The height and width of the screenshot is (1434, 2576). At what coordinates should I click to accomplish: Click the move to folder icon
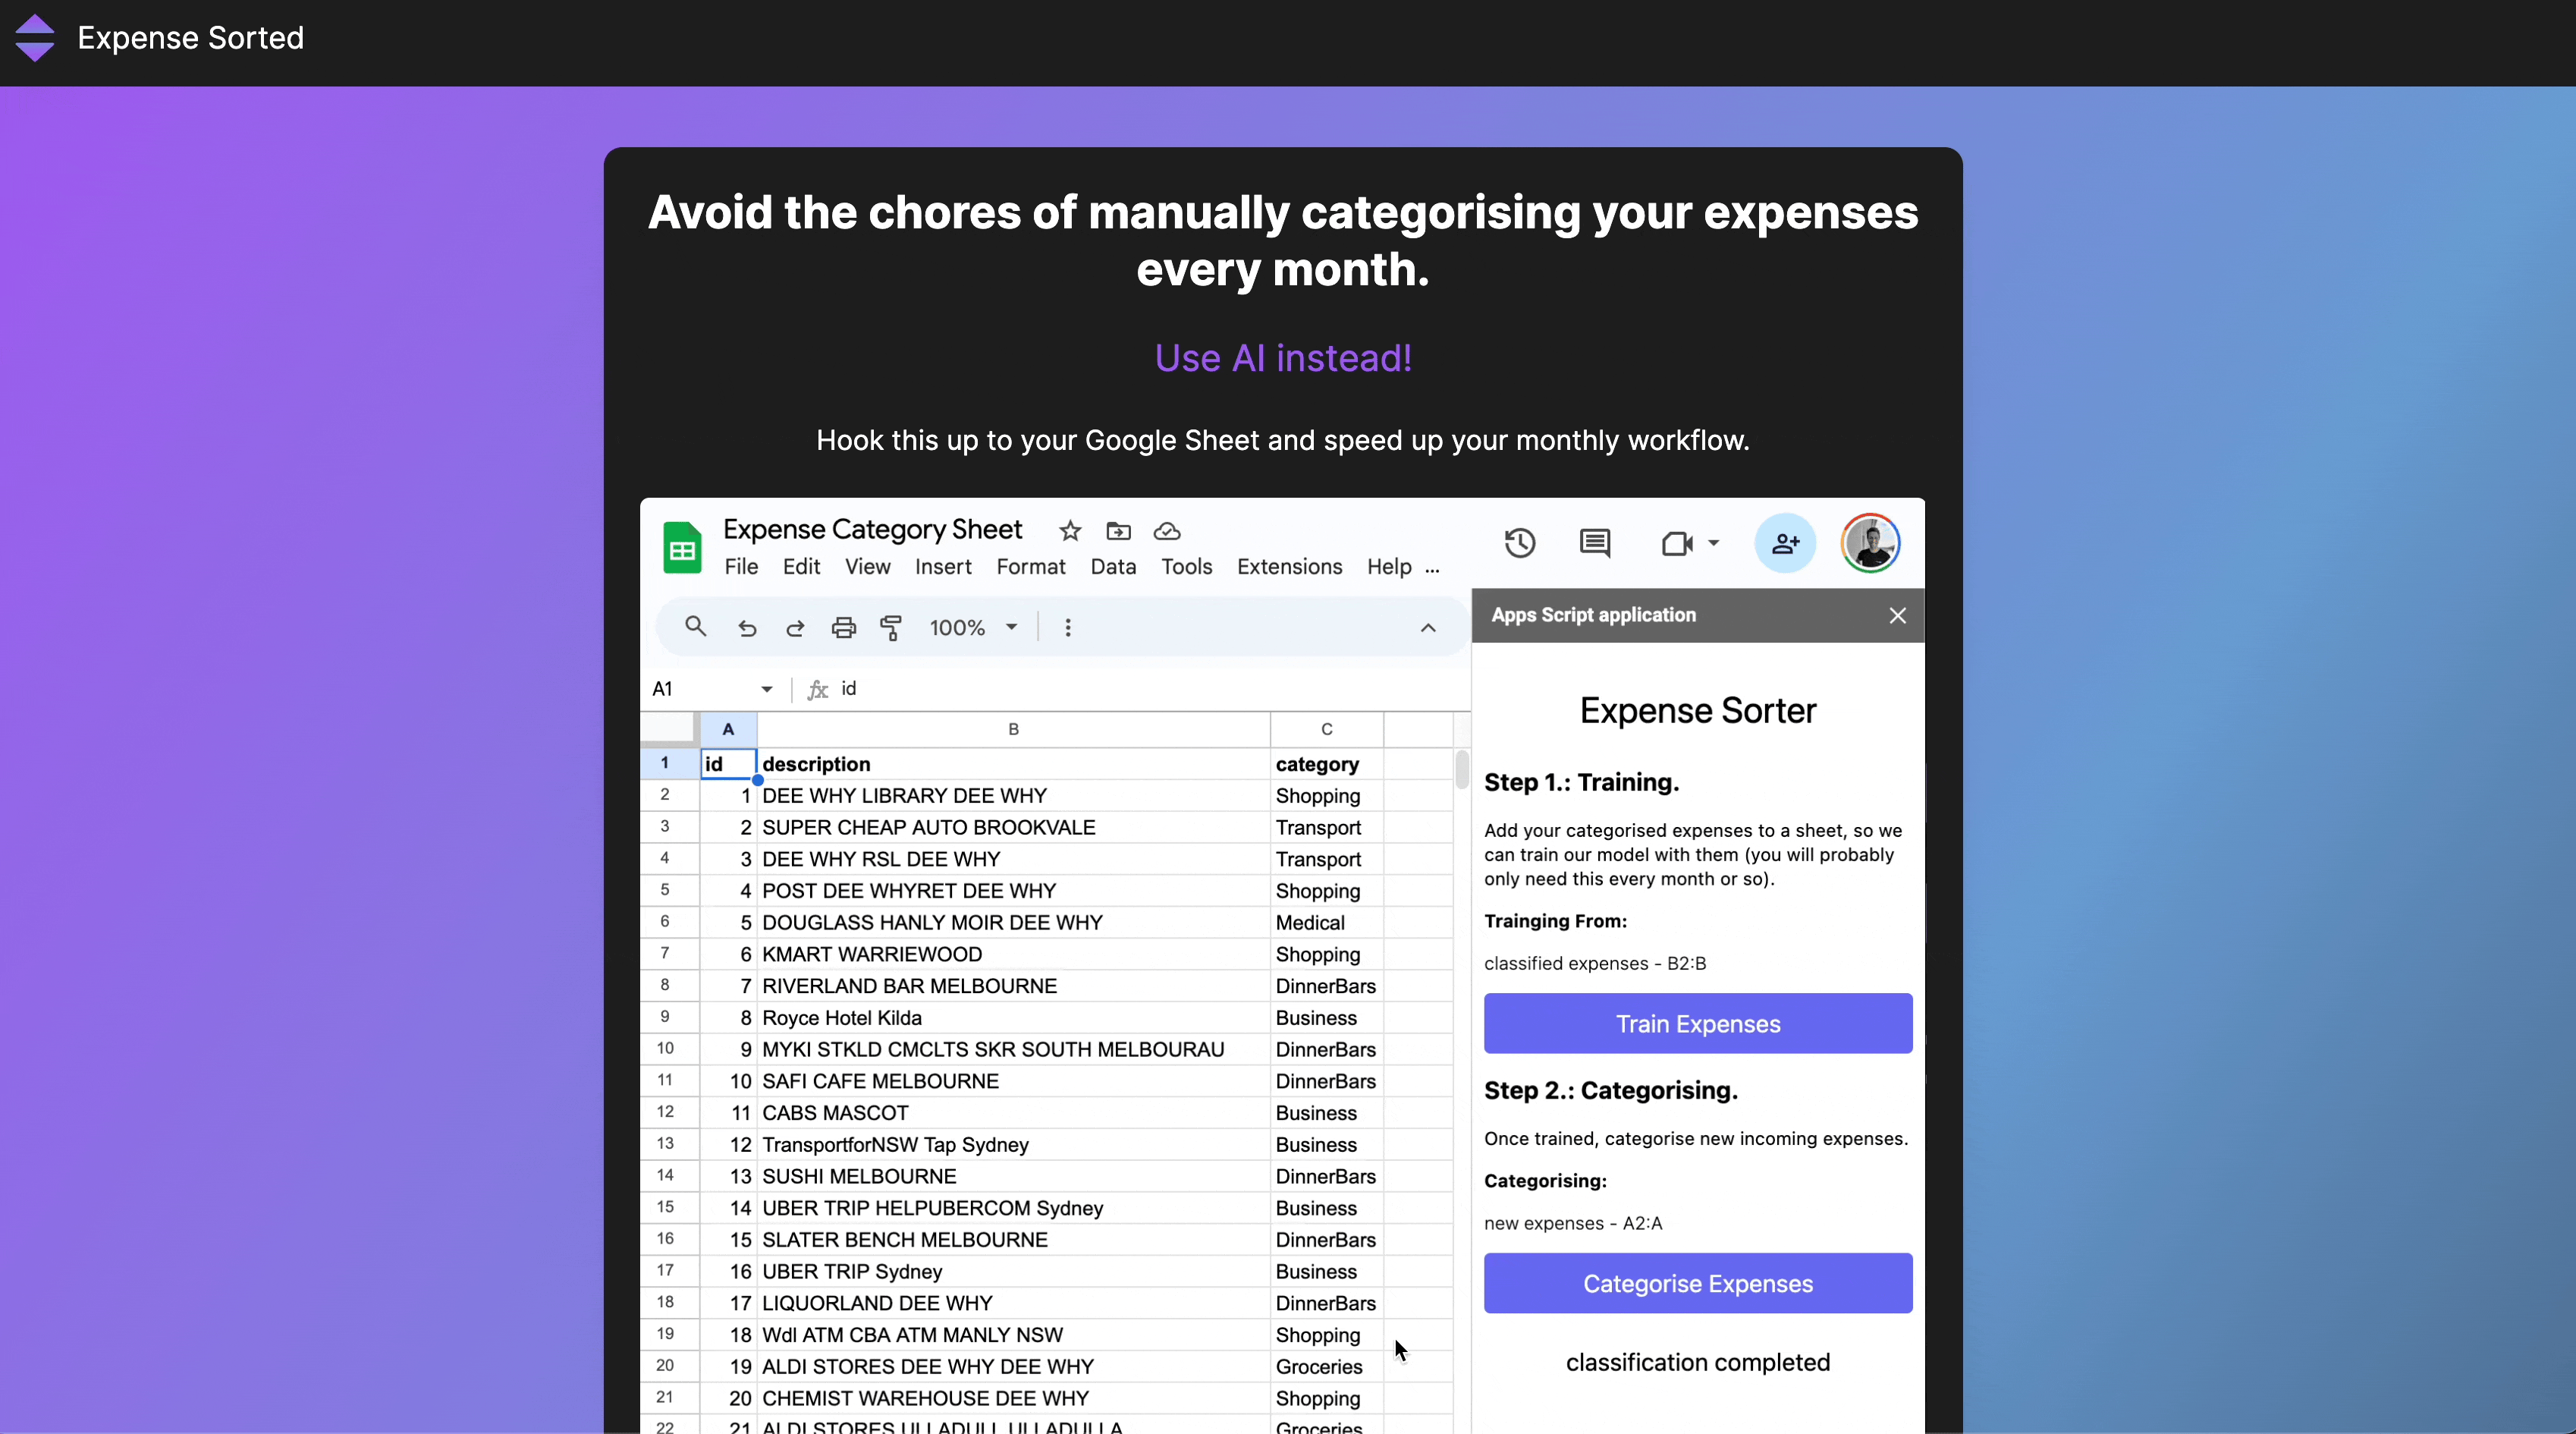1118,531
